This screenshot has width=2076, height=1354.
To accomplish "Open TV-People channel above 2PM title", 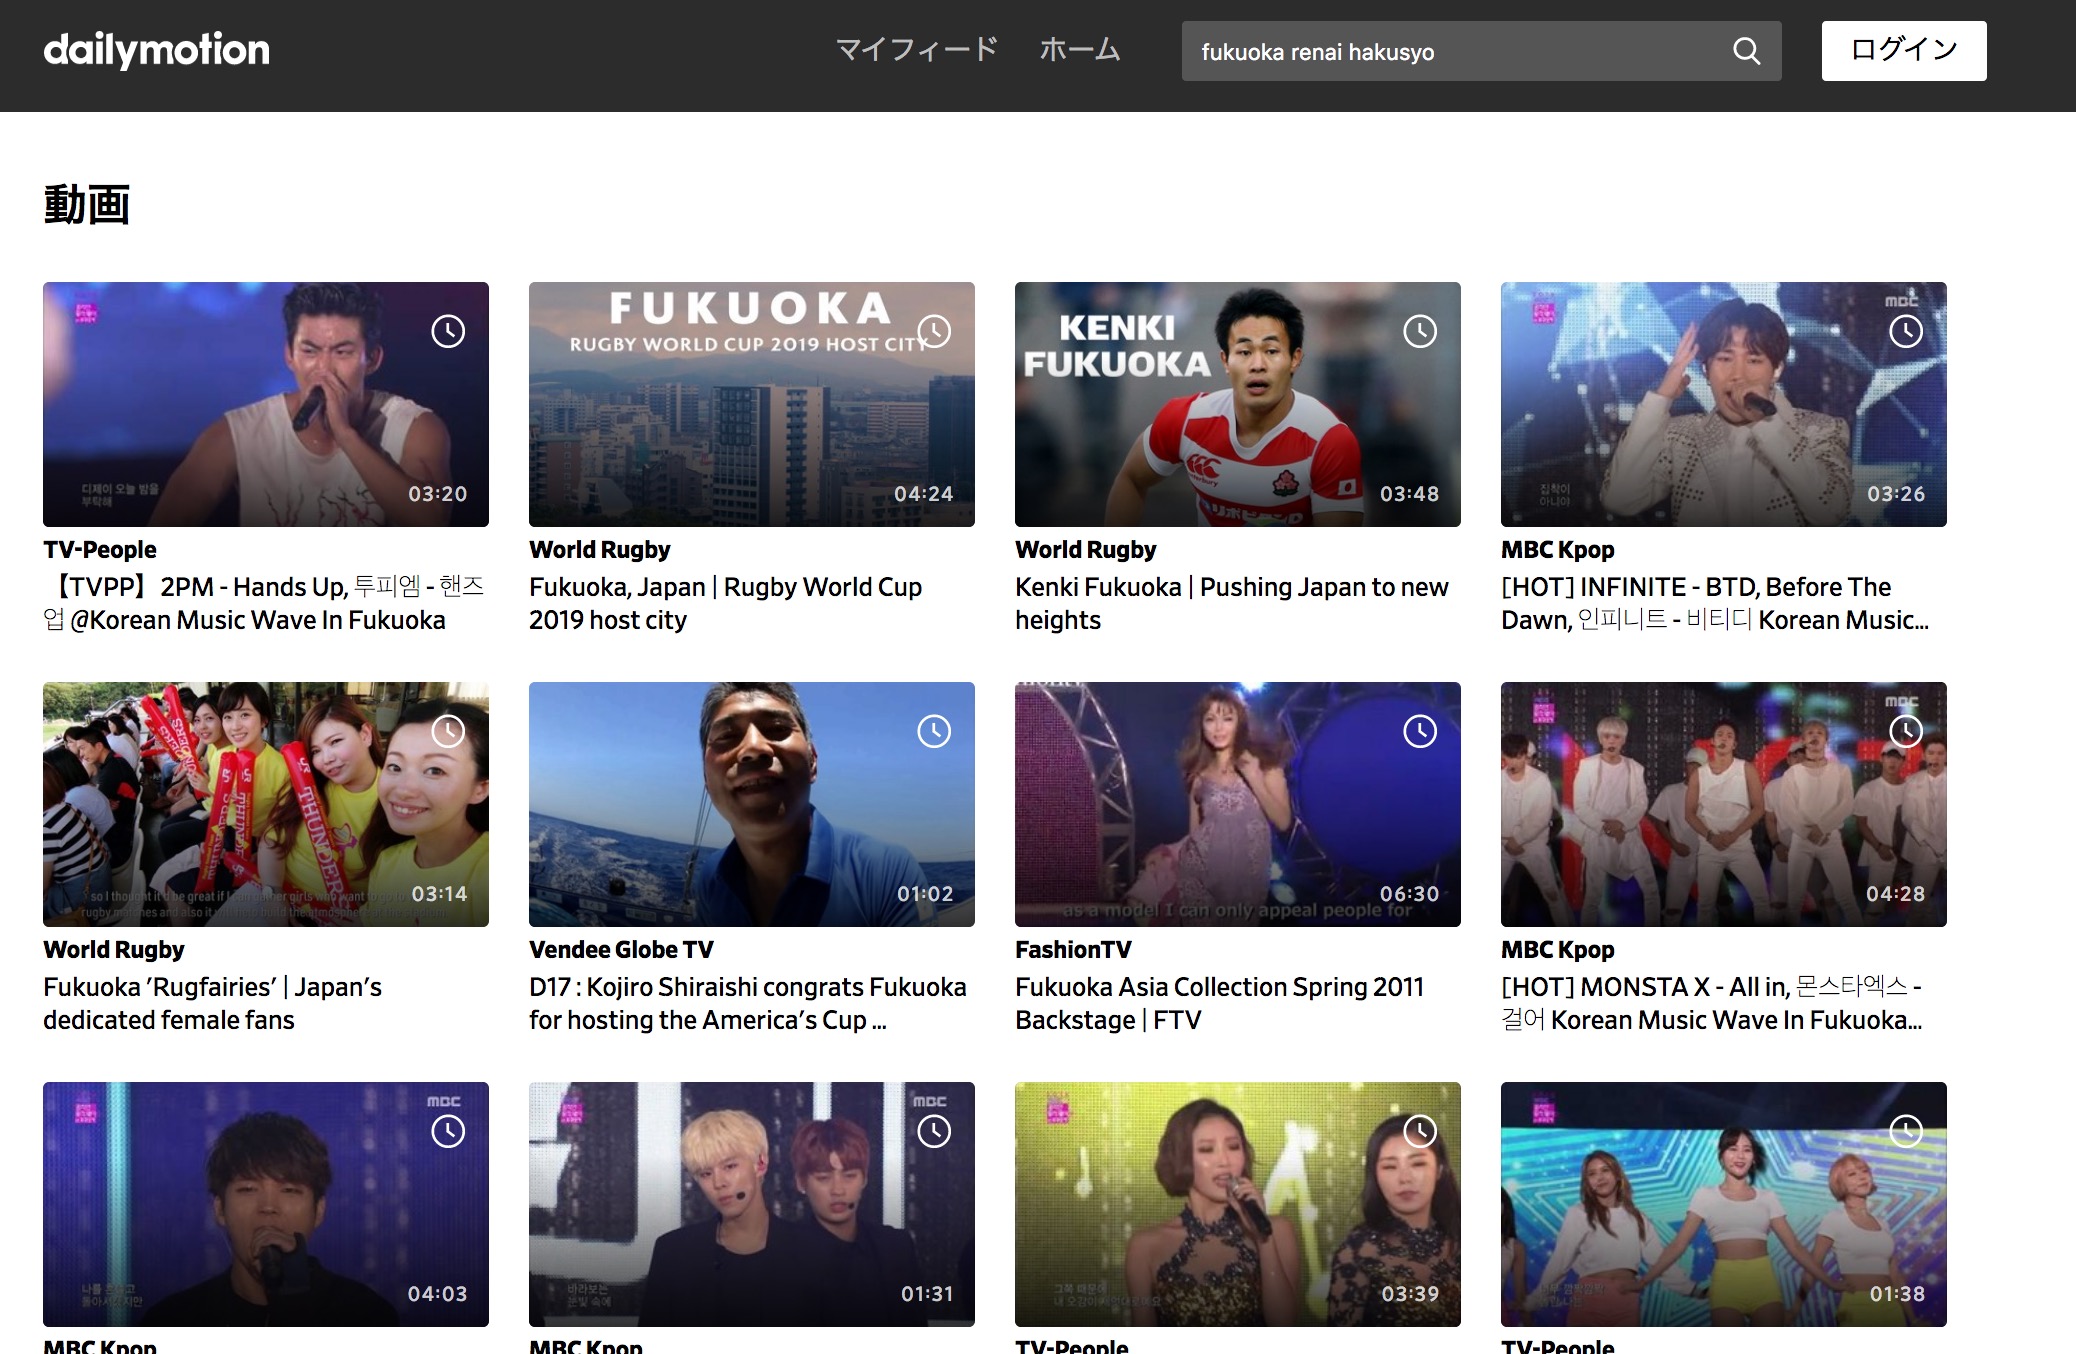I will coord(100,550).
